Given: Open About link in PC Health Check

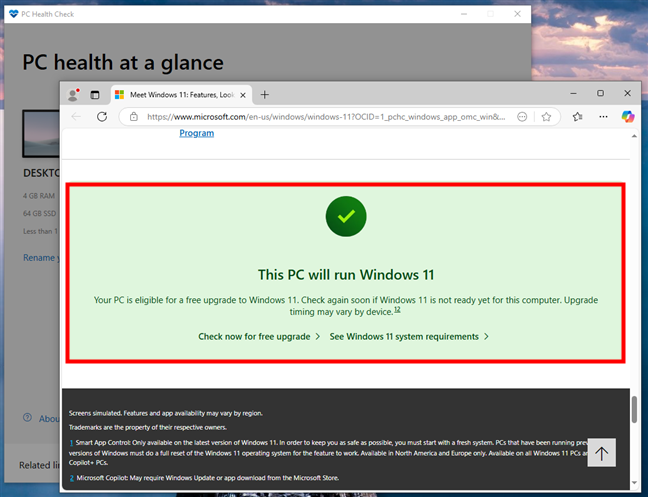Looking at the screenshot, I should (49, 419).
